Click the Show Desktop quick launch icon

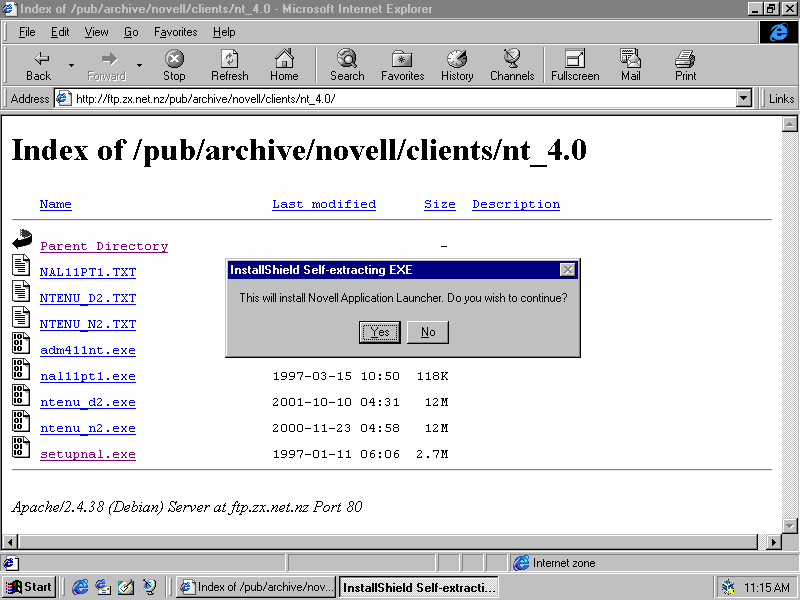(x=126, y=587)
